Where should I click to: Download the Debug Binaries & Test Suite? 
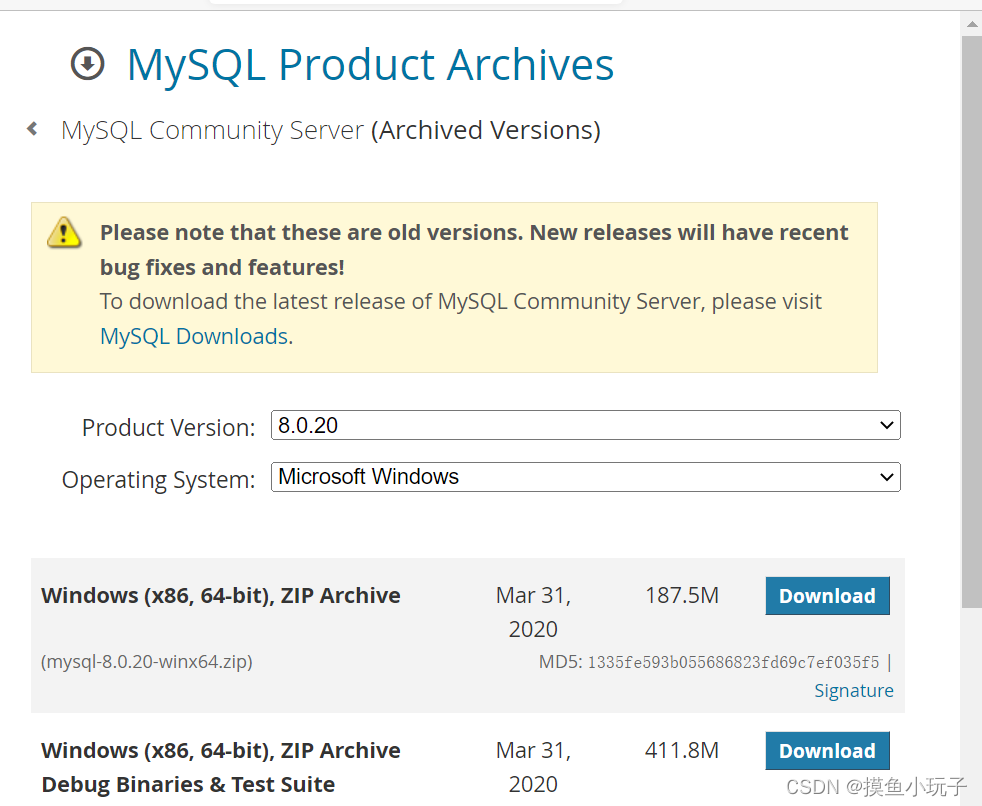point(827,751)
